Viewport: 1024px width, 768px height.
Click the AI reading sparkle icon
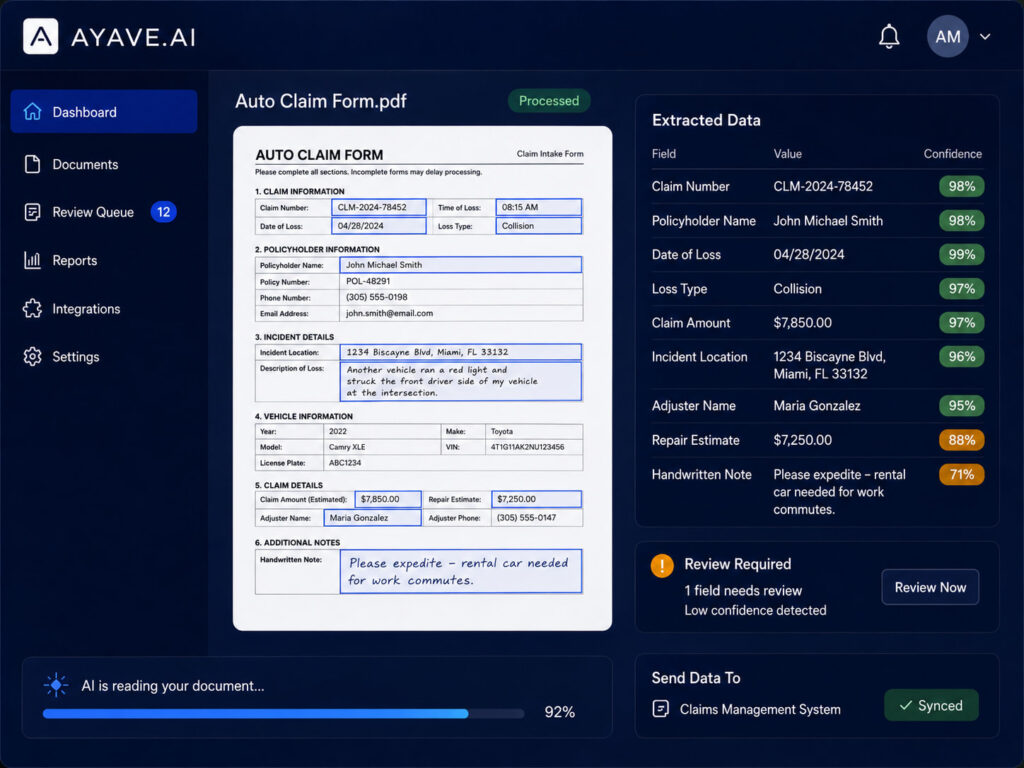tap(56, 684)
